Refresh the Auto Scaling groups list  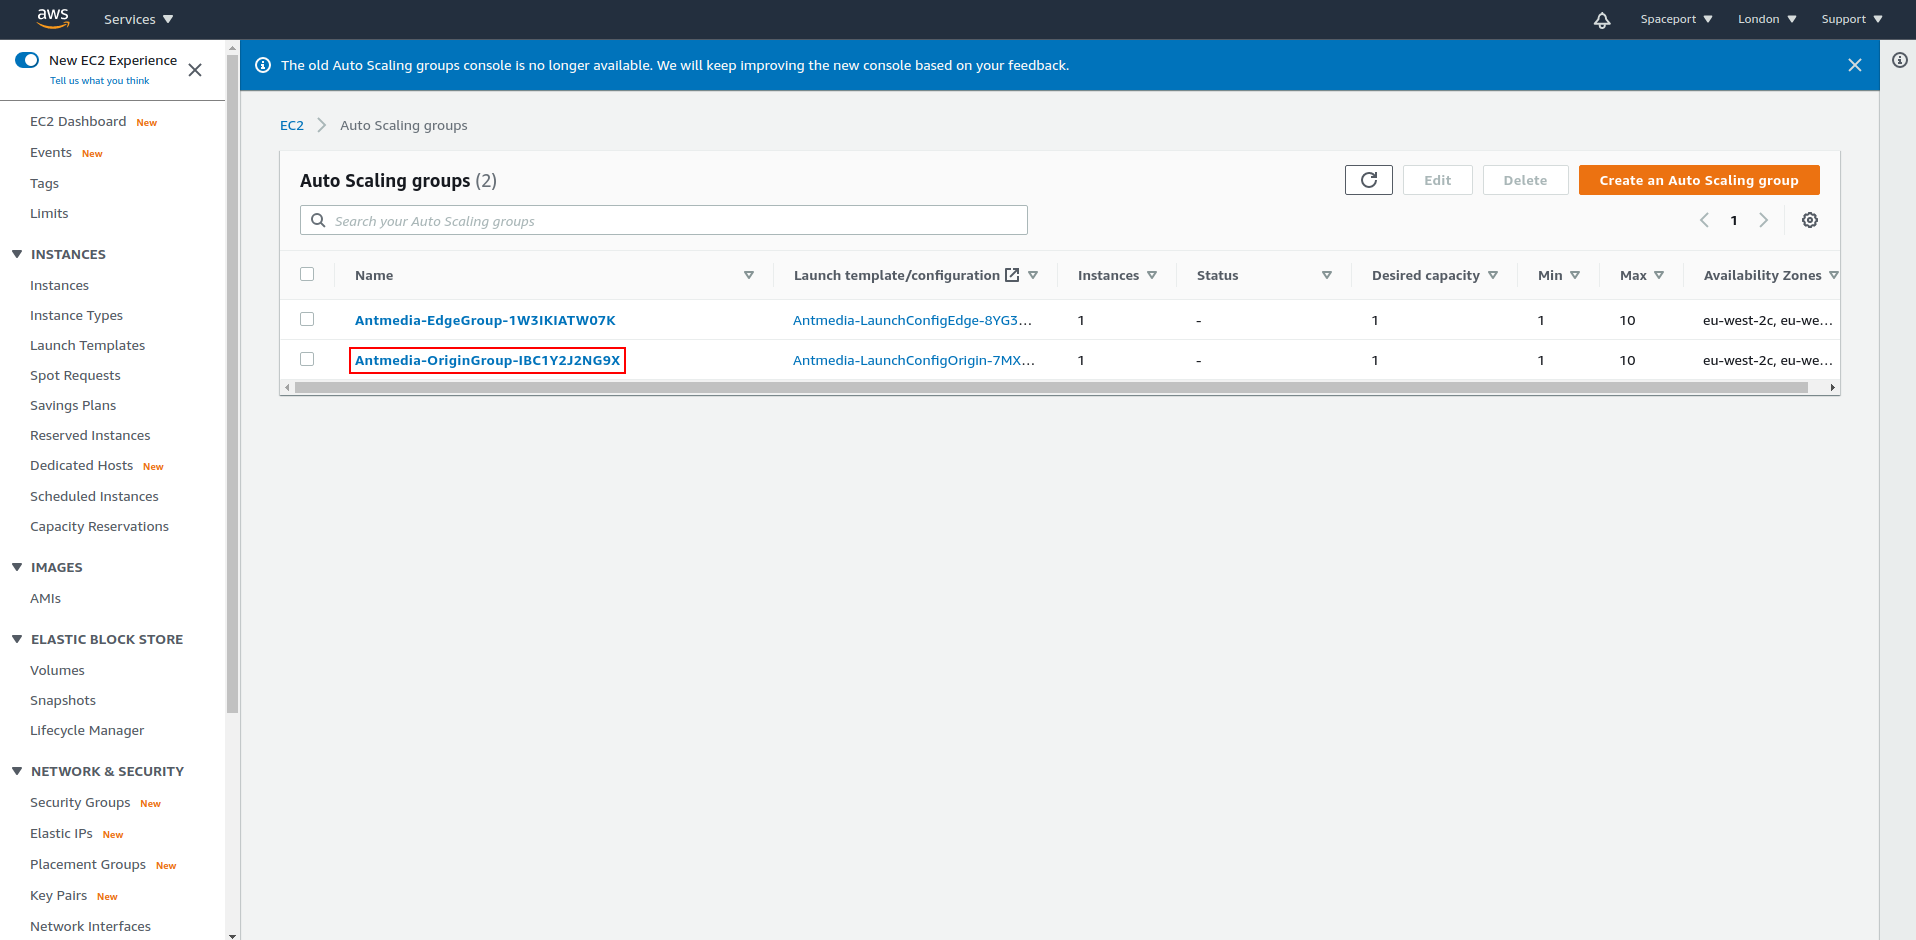pyautogui.click(x=1369, y=180)
